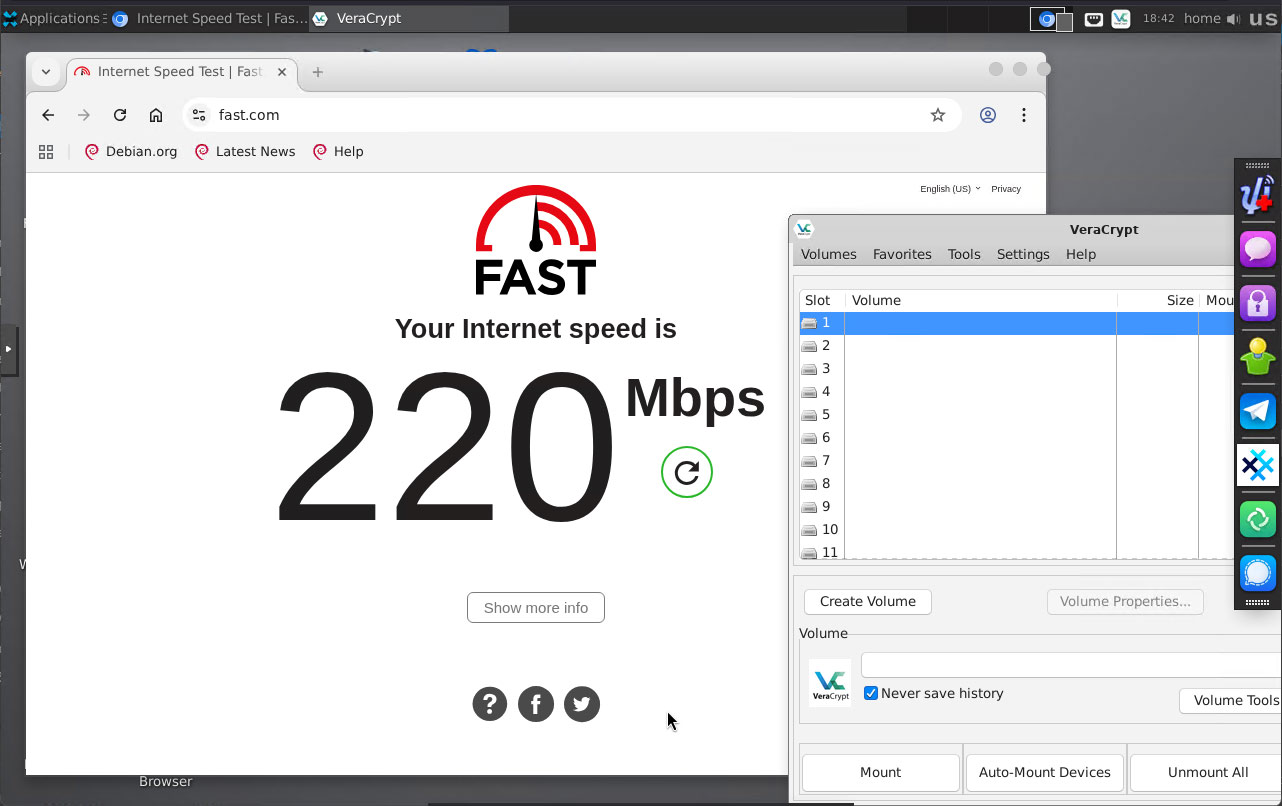
Task: Click the Create Volume button
Action: coord(868,601)
